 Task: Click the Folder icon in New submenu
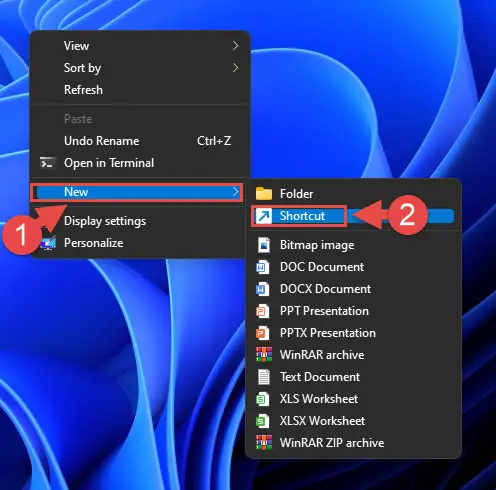(x=264, y=194)
